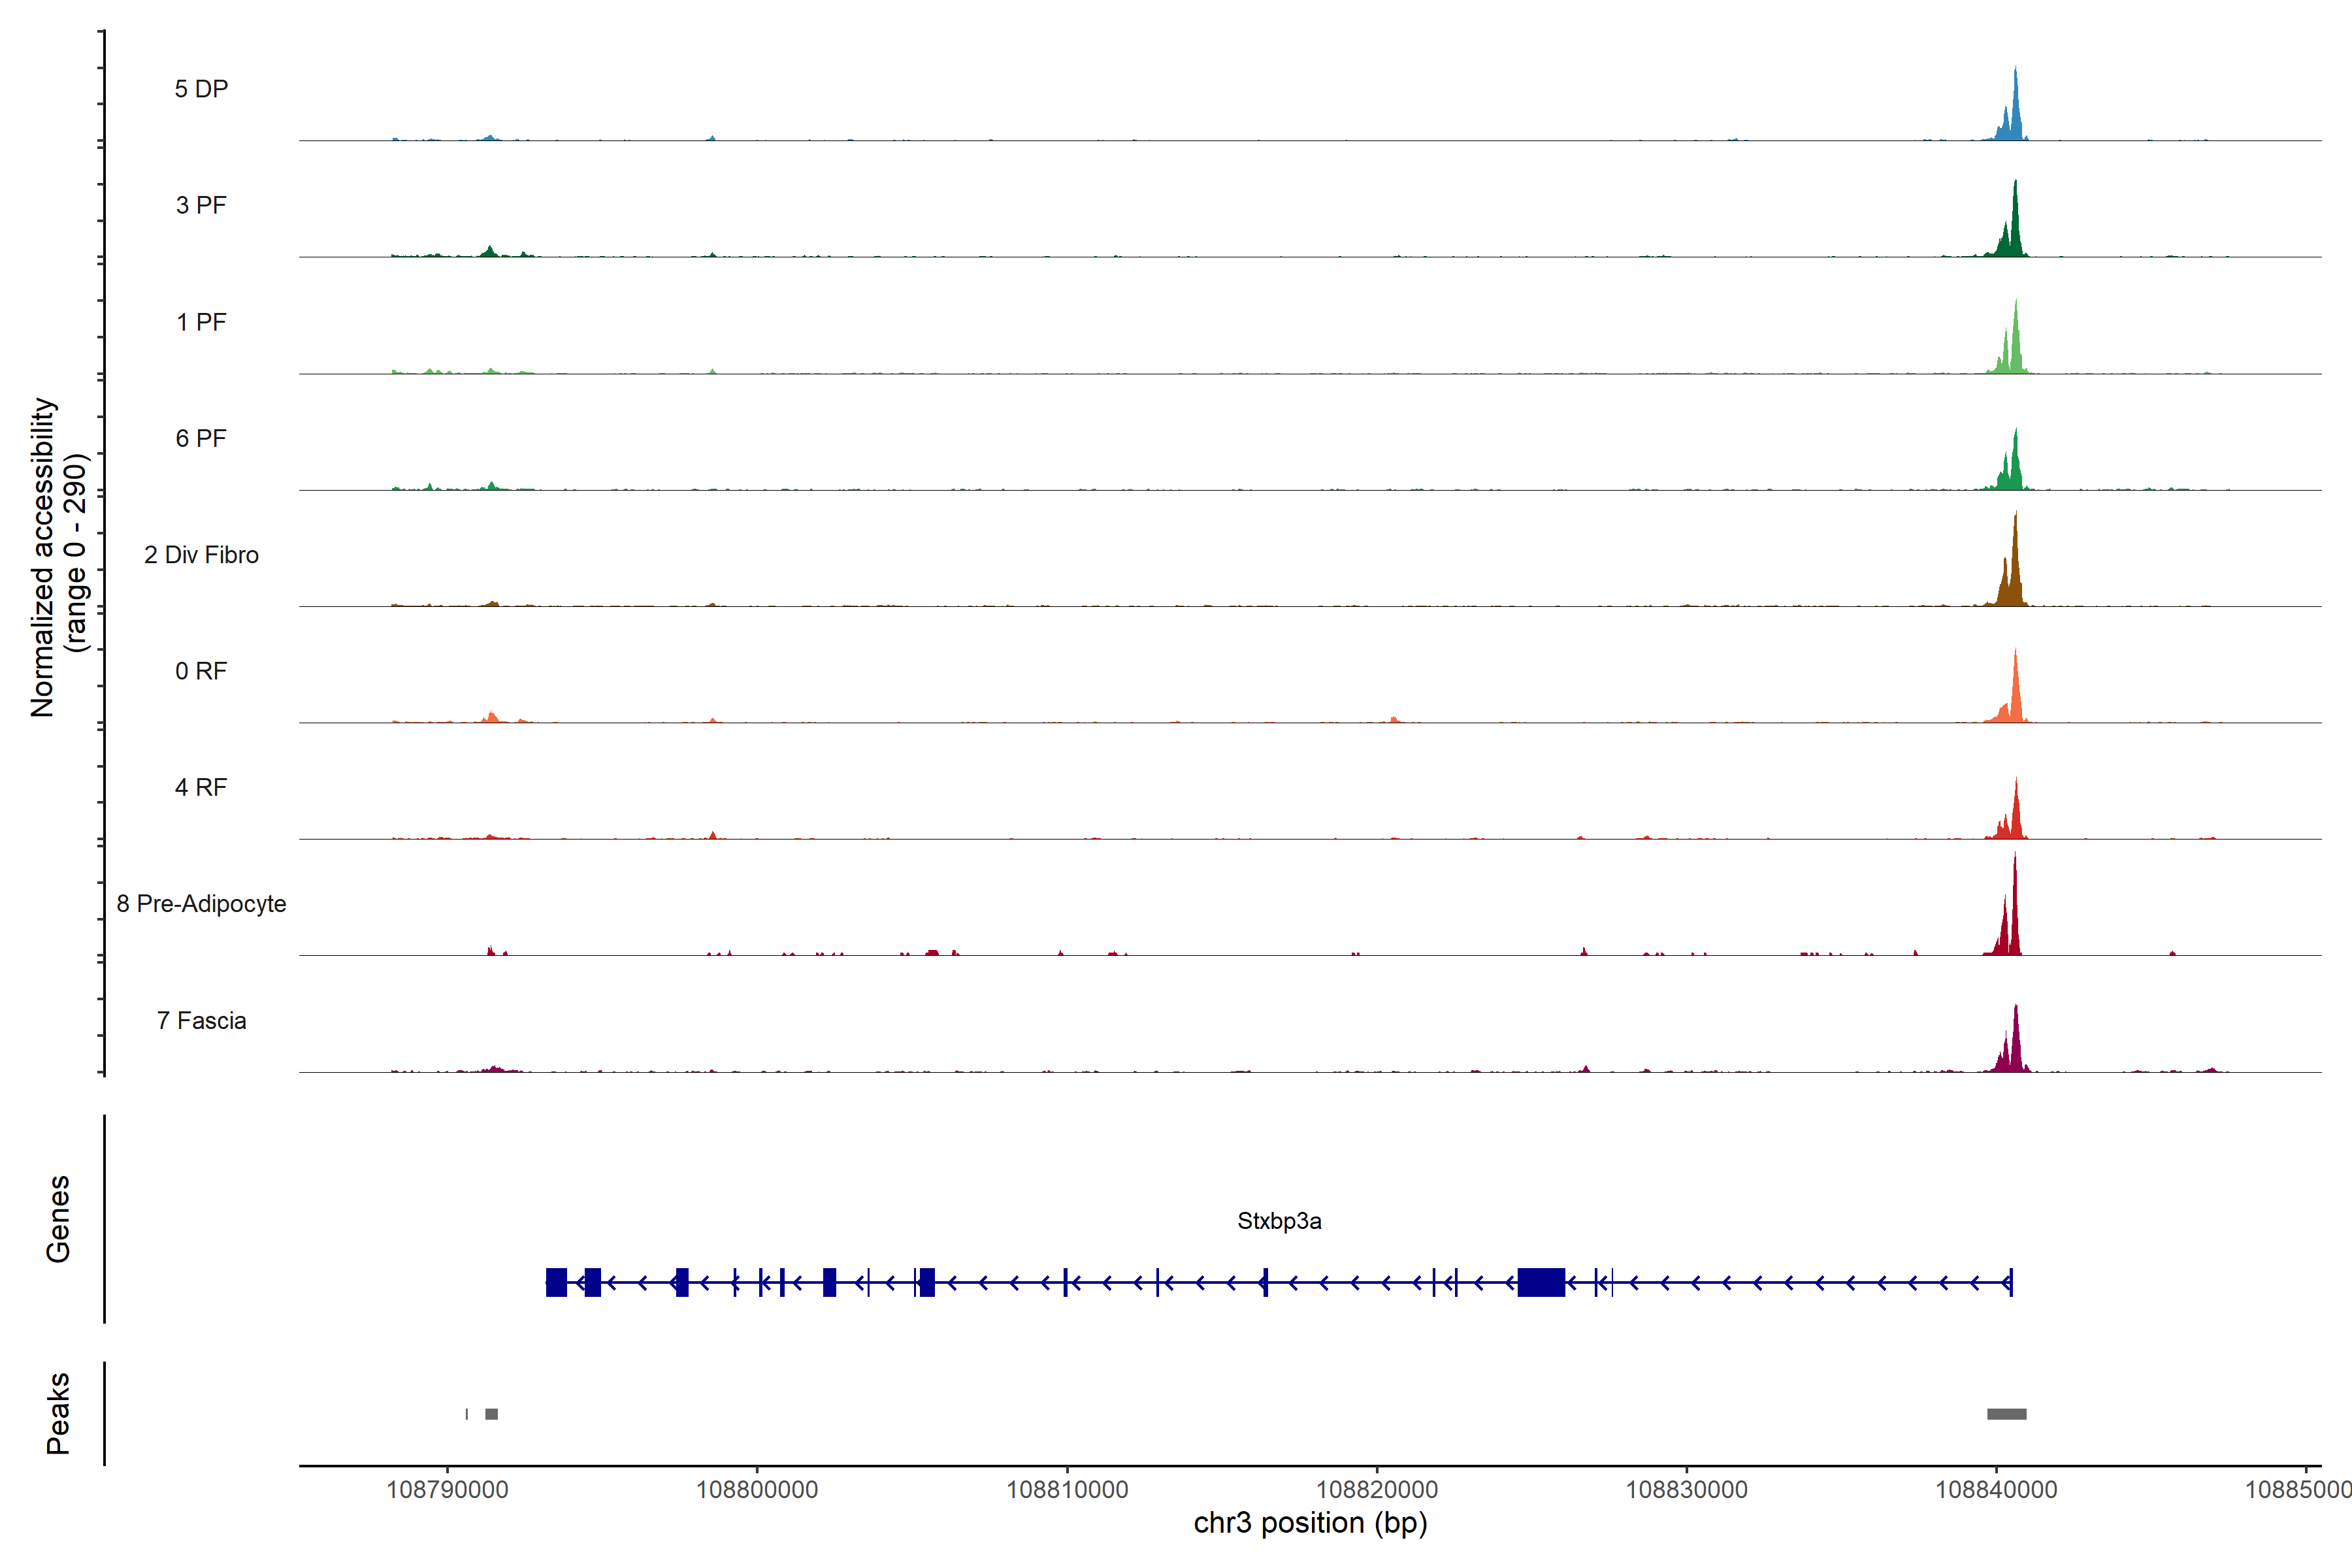Click the wide gray peak bar

click(x=2006, y=1414)
